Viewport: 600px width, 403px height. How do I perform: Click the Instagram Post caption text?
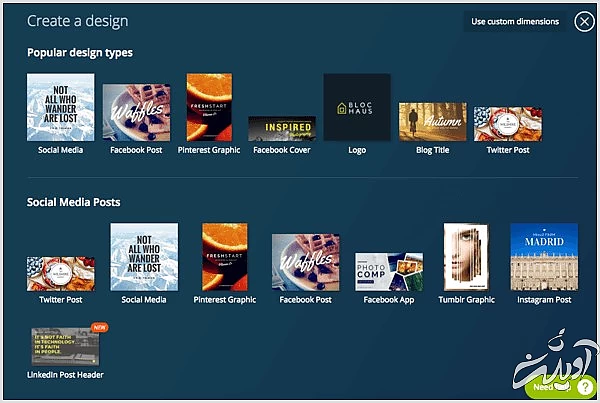pyautogui.click(x=543, y=300)
